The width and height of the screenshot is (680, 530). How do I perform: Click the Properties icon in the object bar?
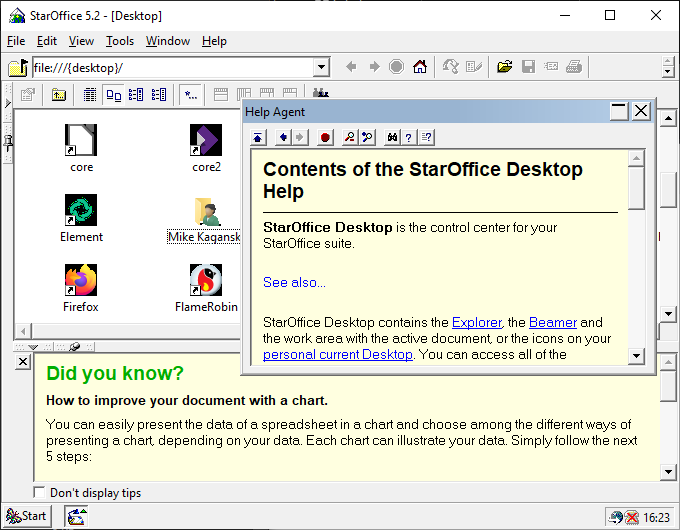point(28,94)
